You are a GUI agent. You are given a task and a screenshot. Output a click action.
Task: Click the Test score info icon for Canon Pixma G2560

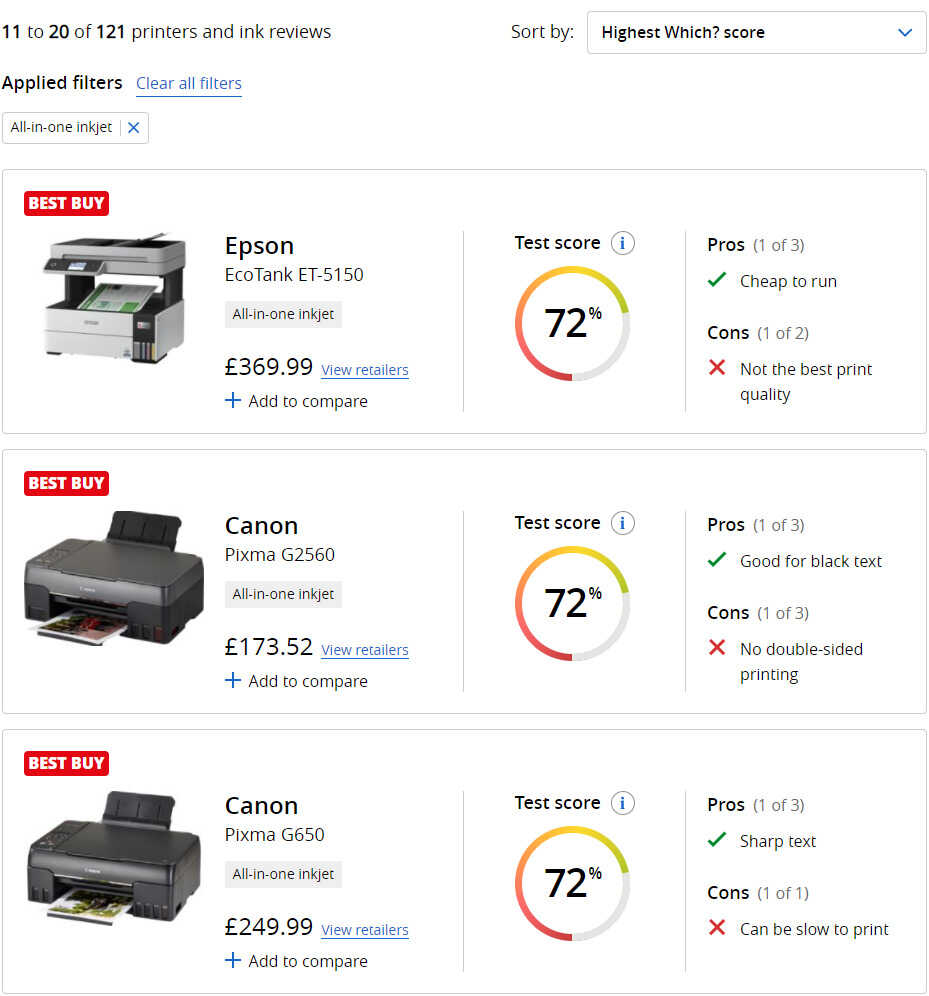623,523
